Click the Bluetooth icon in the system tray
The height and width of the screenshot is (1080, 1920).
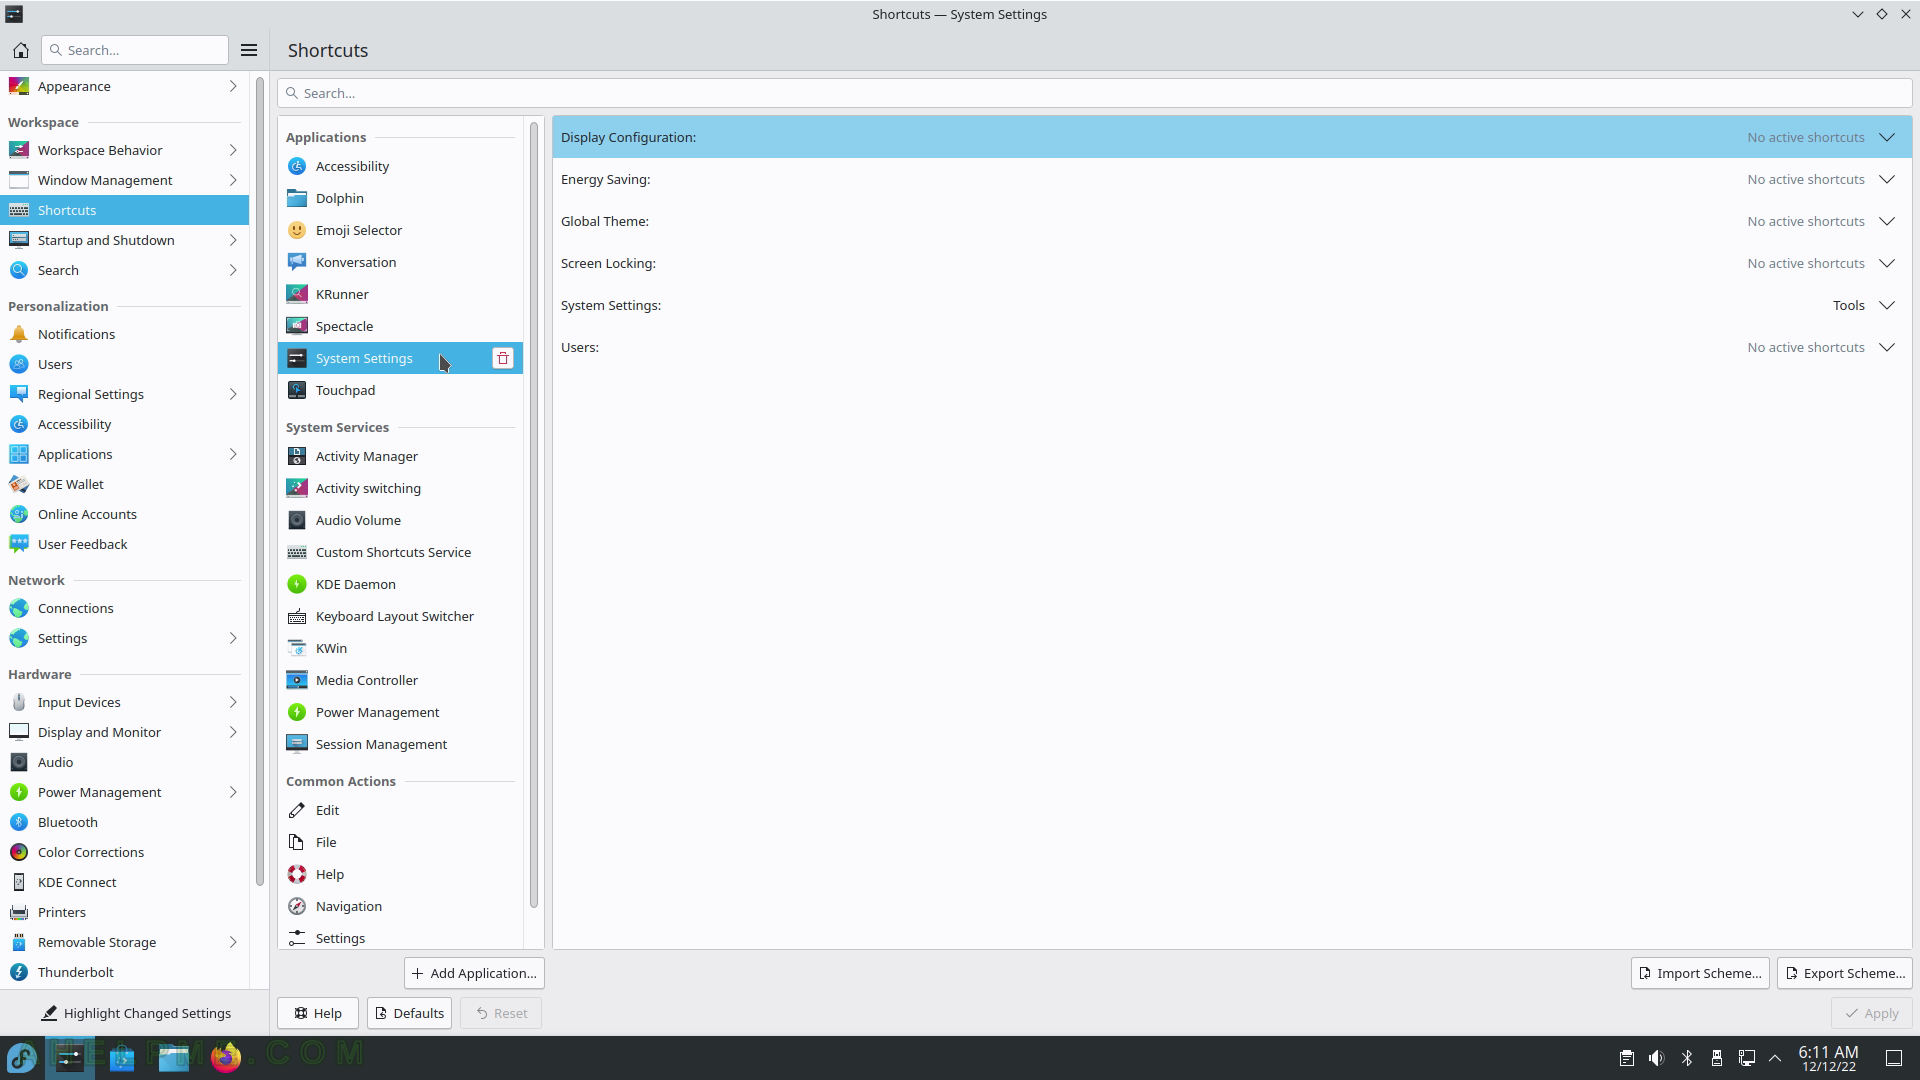(x=1687, y=1058)
